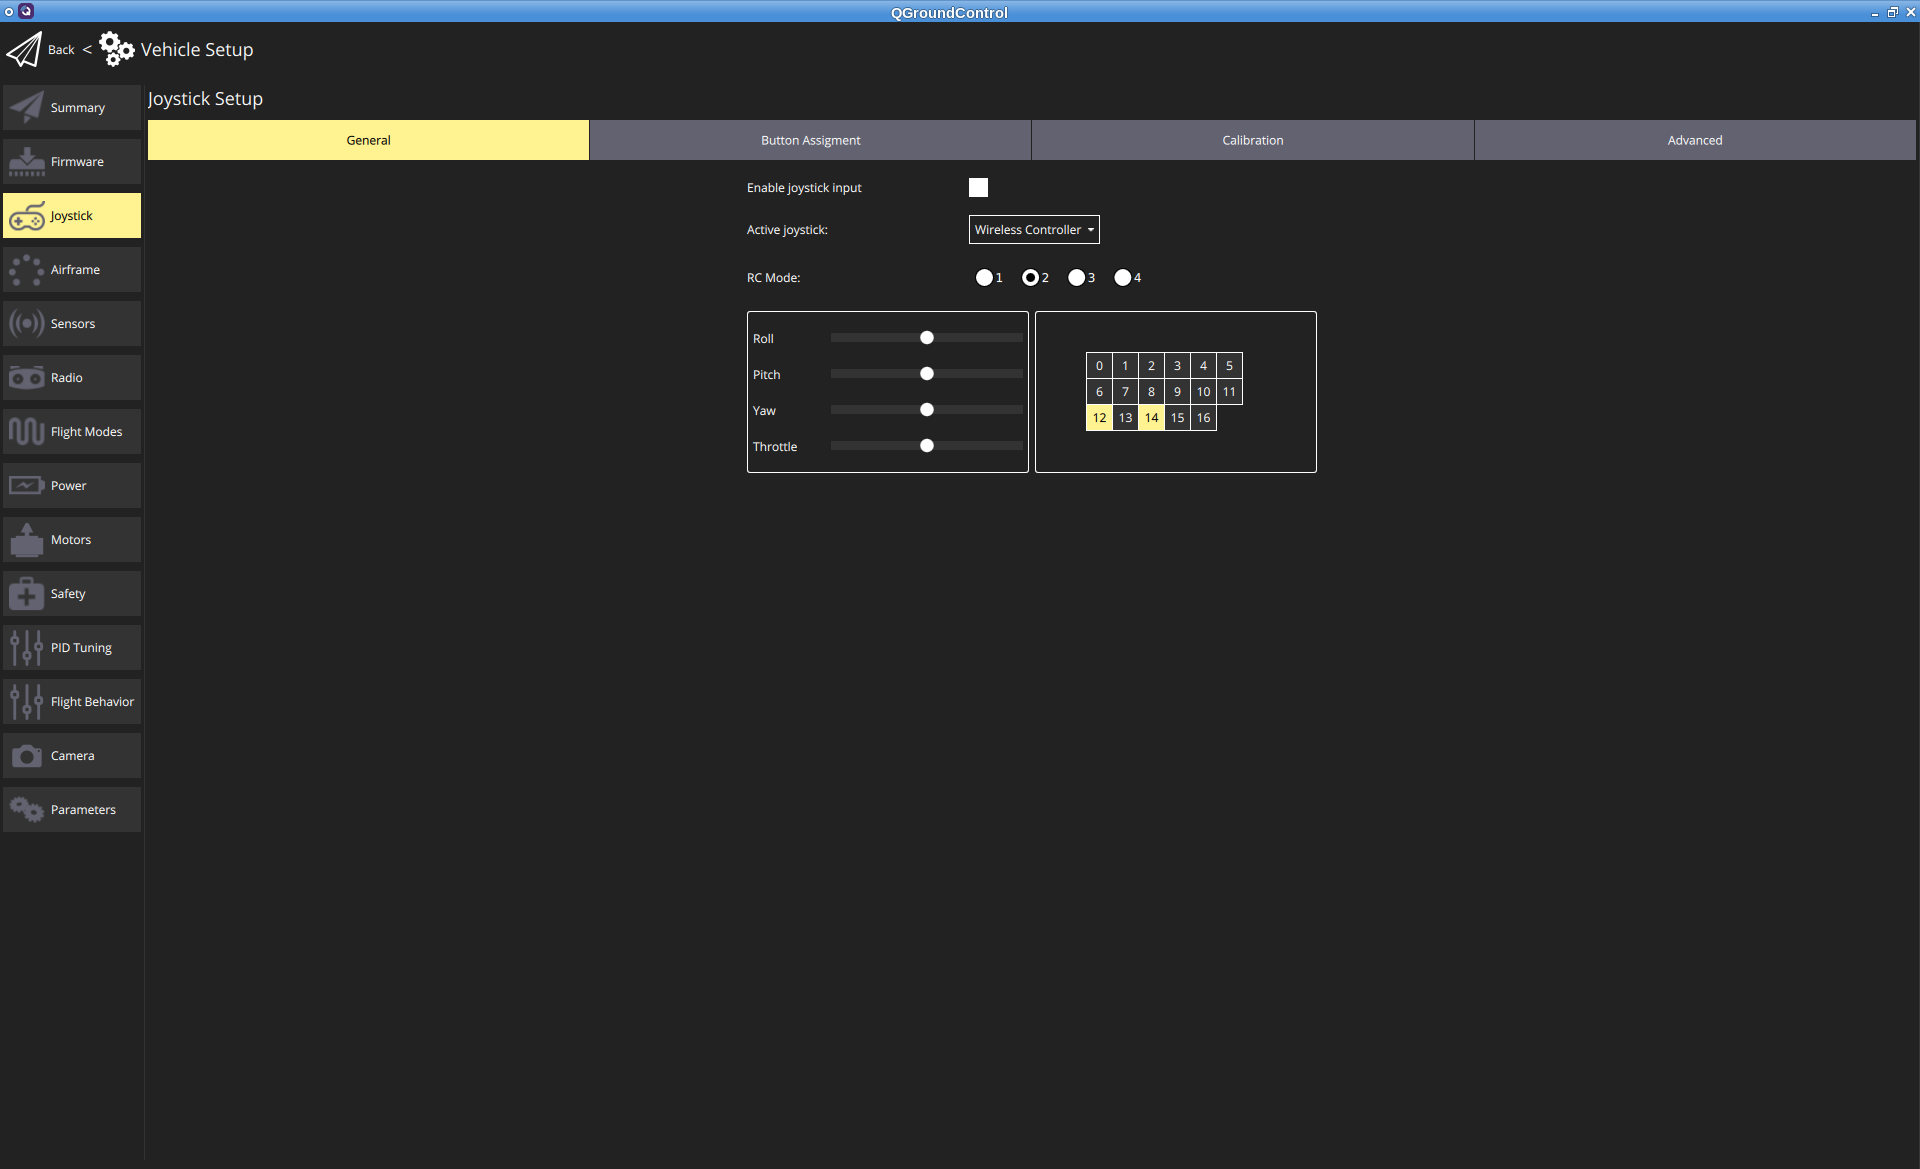1920x1169 pixels.
Task: Switch to the Button Assigment tab
Action: [x=810, y=140]
